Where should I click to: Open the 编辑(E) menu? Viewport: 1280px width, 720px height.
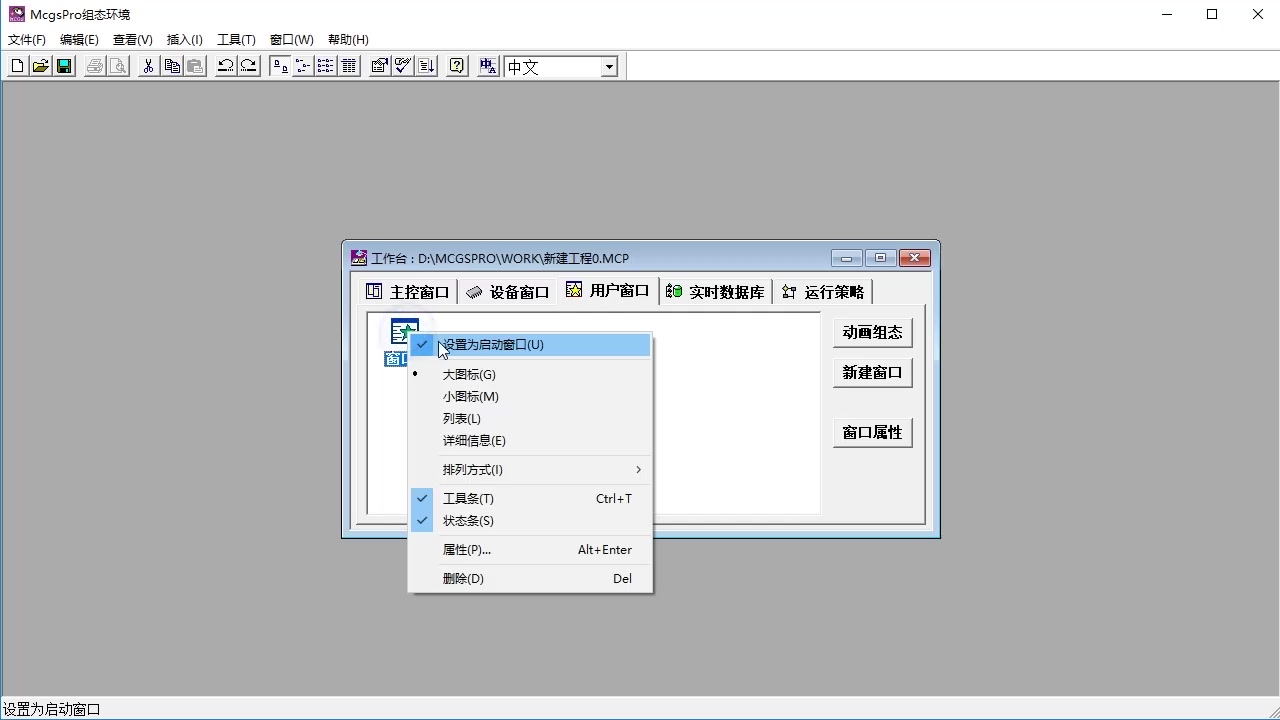[x=79, y=40]
